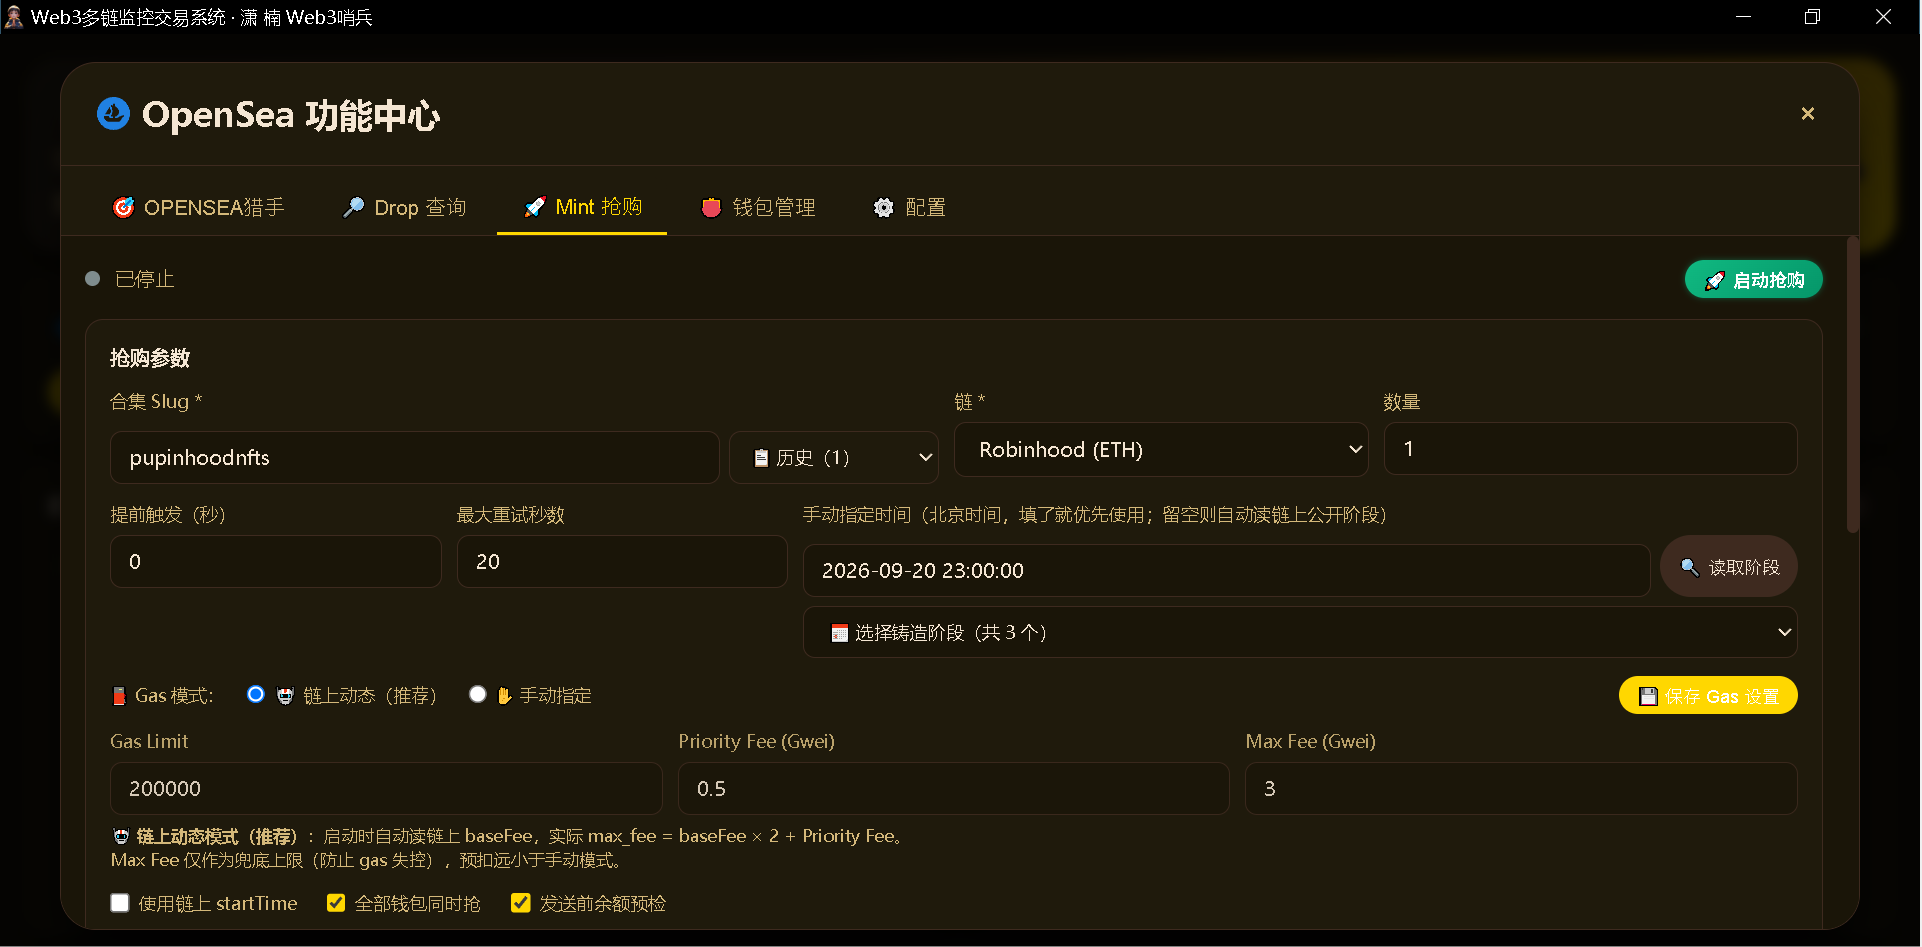The image size is (1922, 947).
Task: Click the gear icon on 配置 tab
Action: (x=884, y=207)
